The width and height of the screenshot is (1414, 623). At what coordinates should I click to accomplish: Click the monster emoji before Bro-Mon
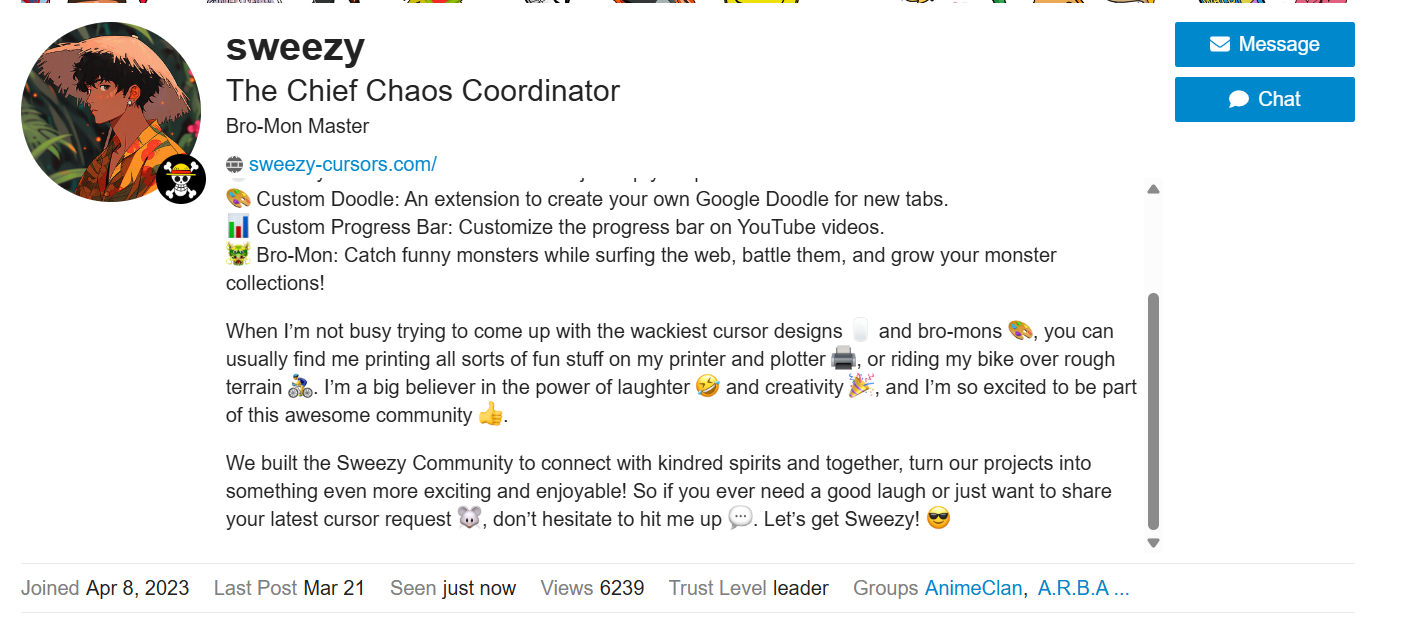tap(238, 255)
